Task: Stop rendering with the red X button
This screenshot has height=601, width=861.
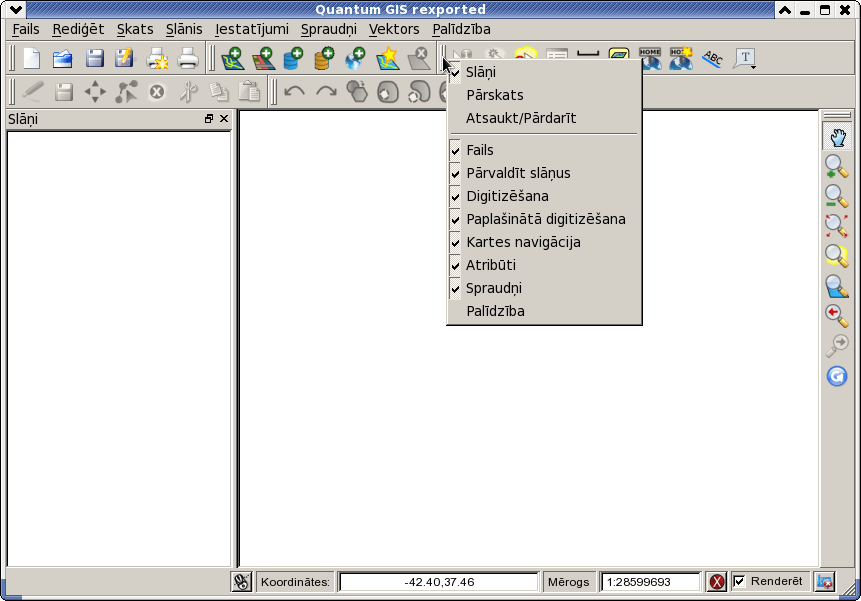Action: [x=717, y=582]
